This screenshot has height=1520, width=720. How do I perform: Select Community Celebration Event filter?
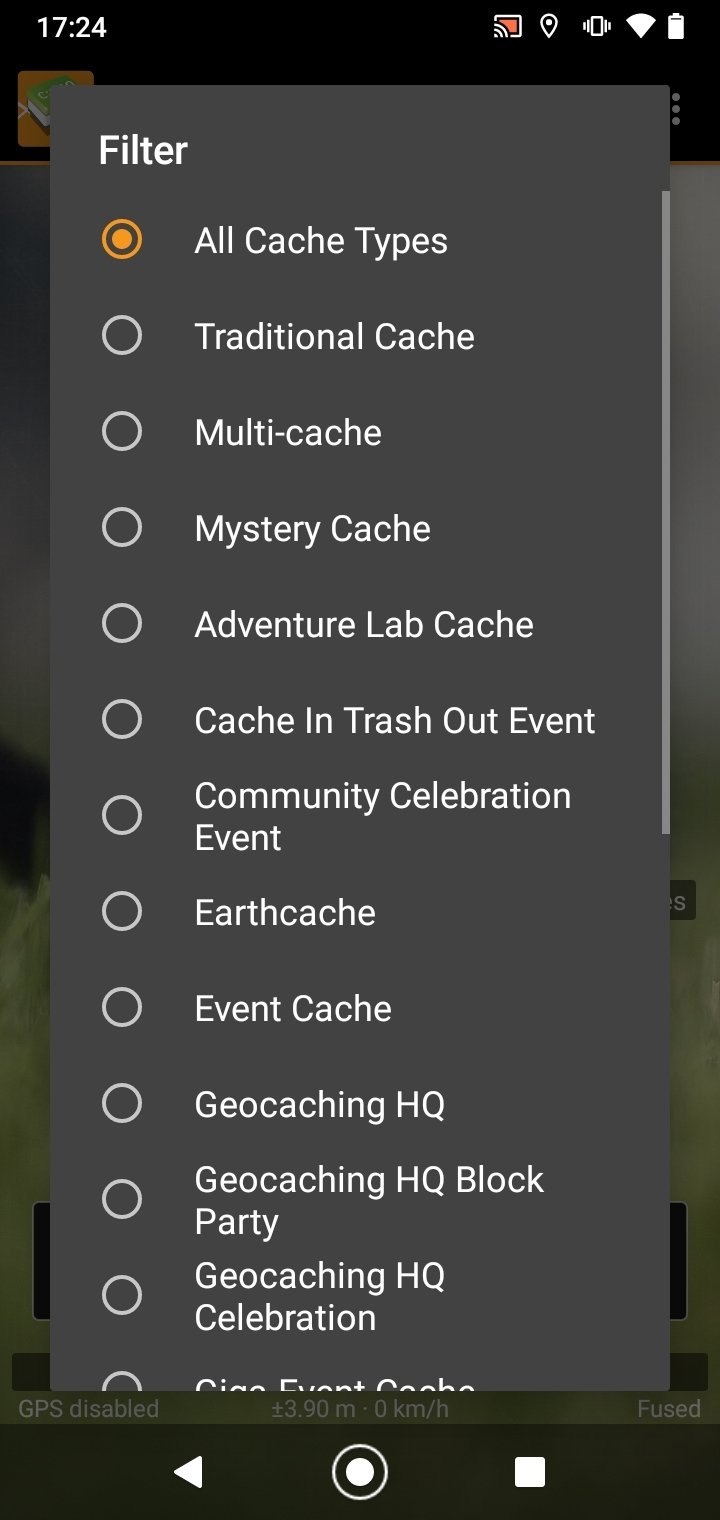click(x=122, y=816)
